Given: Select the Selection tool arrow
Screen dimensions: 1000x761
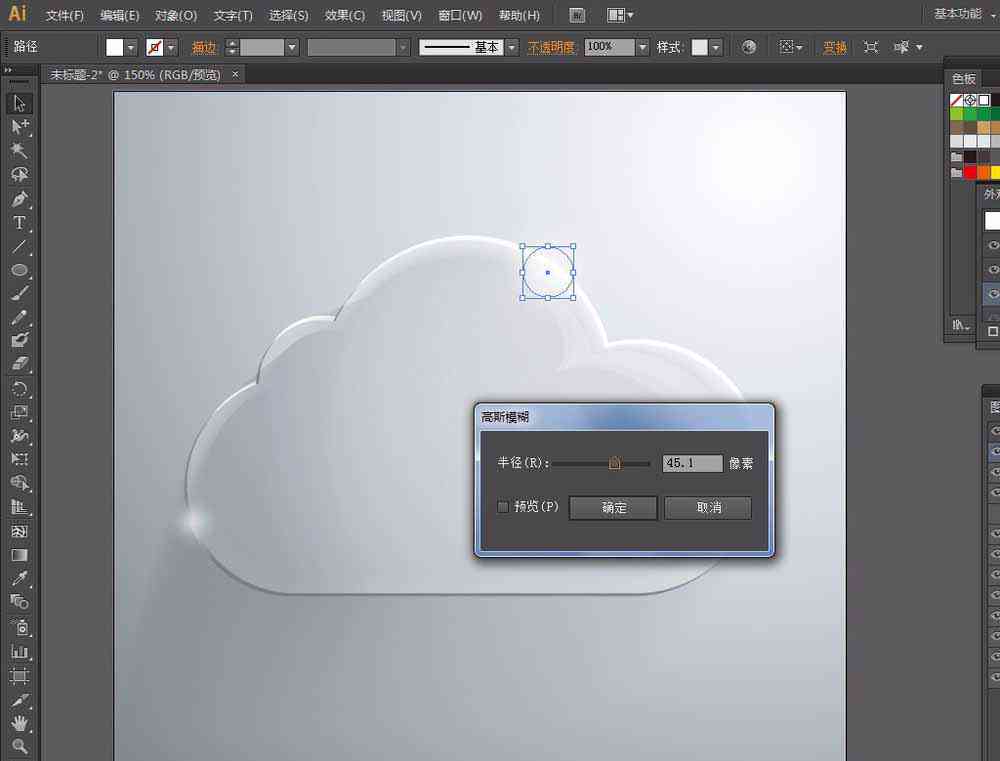Looking at the screenshot, I should pos(19,103).
